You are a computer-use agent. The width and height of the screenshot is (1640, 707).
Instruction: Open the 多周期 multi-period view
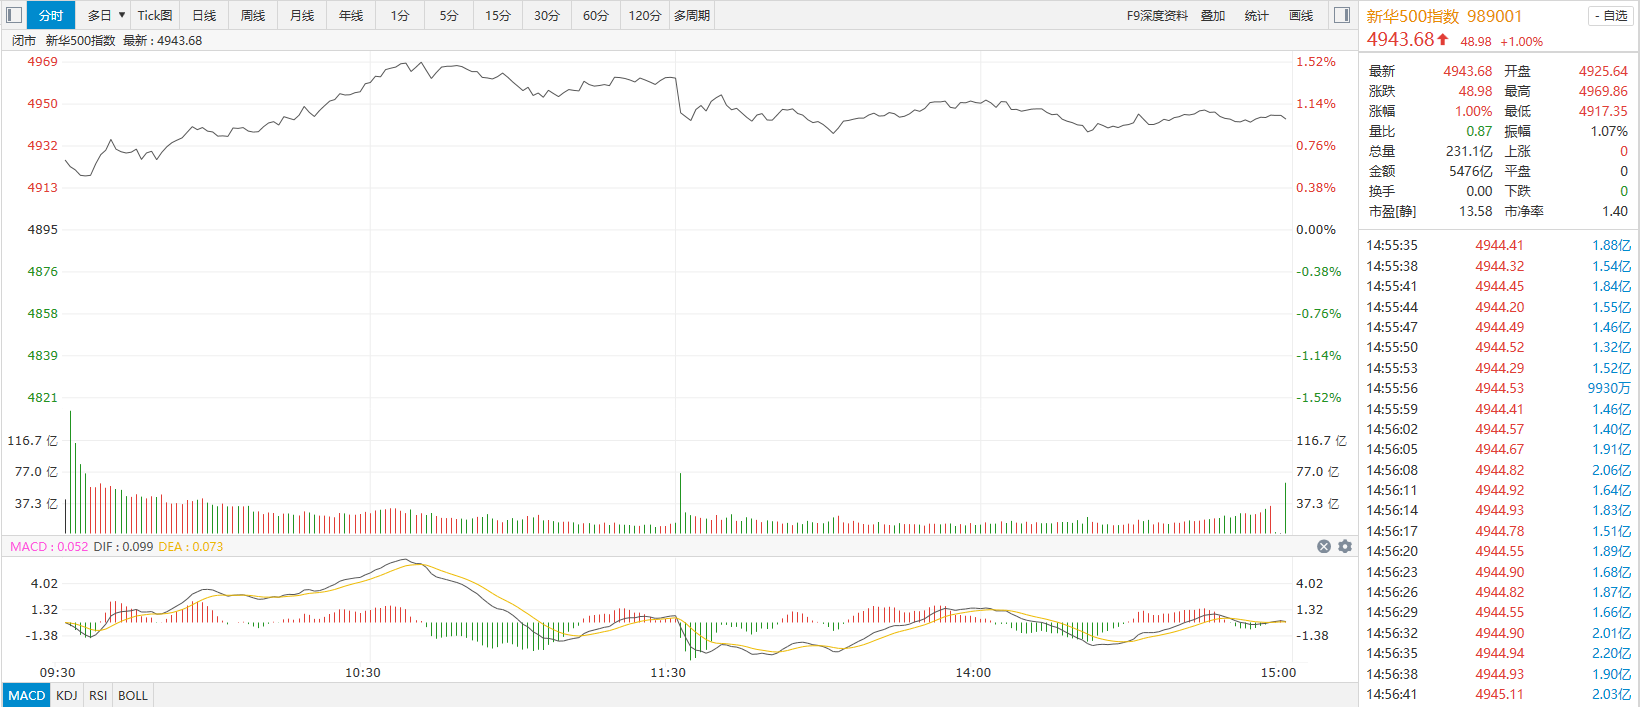pyautogui.click(x=692, y=15)
